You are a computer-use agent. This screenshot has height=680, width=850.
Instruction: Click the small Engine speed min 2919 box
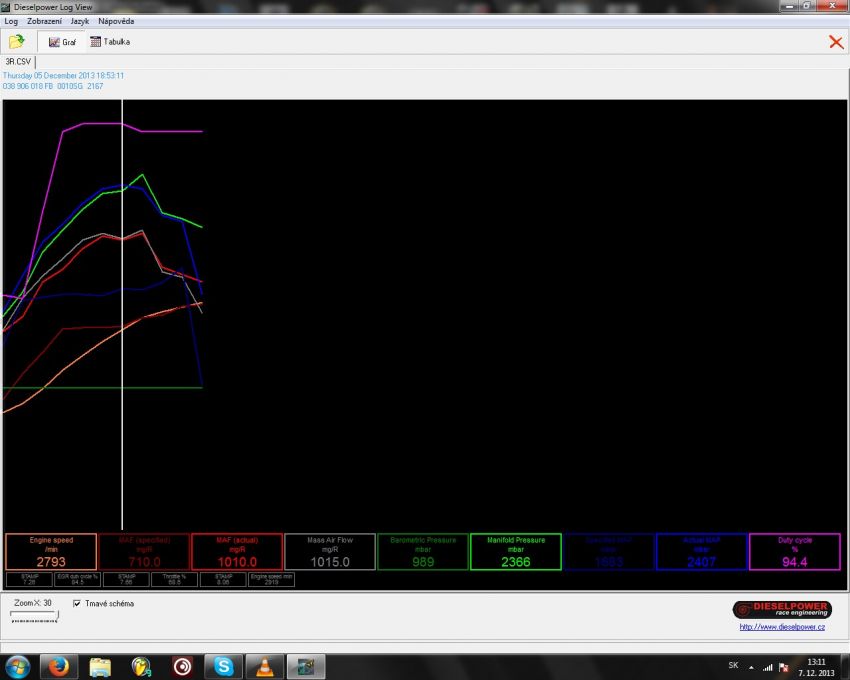pos(272,579)
